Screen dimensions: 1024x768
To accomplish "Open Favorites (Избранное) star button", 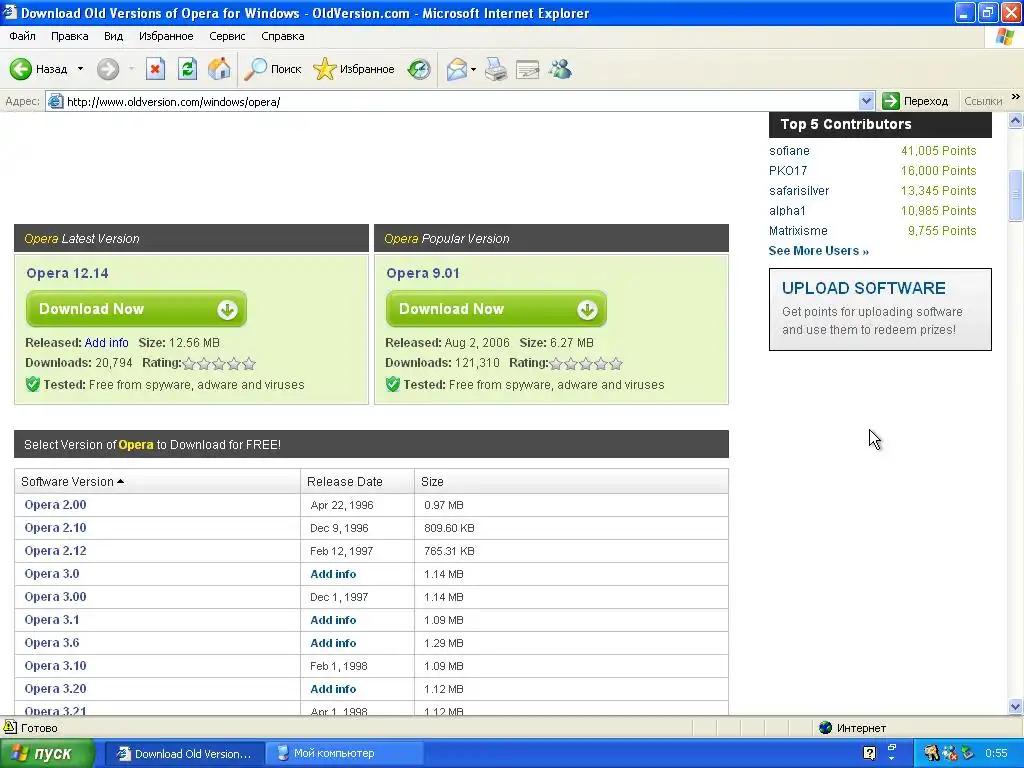I will pyautogui.click(x=354, y=69).
